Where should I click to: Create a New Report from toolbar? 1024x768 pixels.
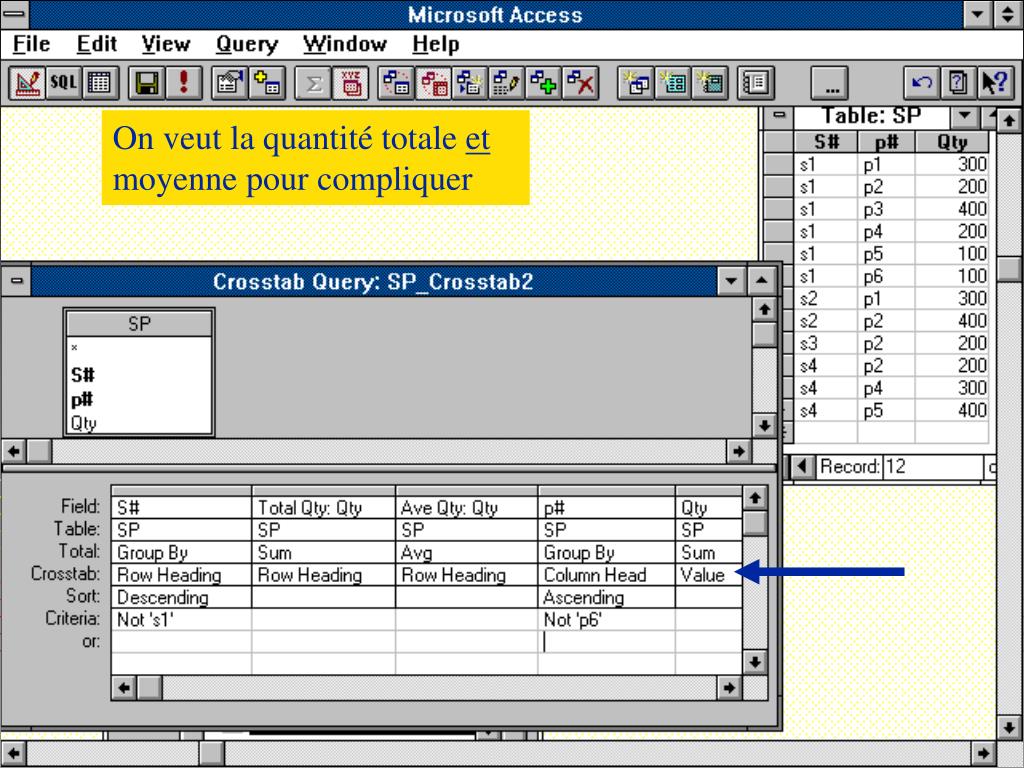coord(710,83)
